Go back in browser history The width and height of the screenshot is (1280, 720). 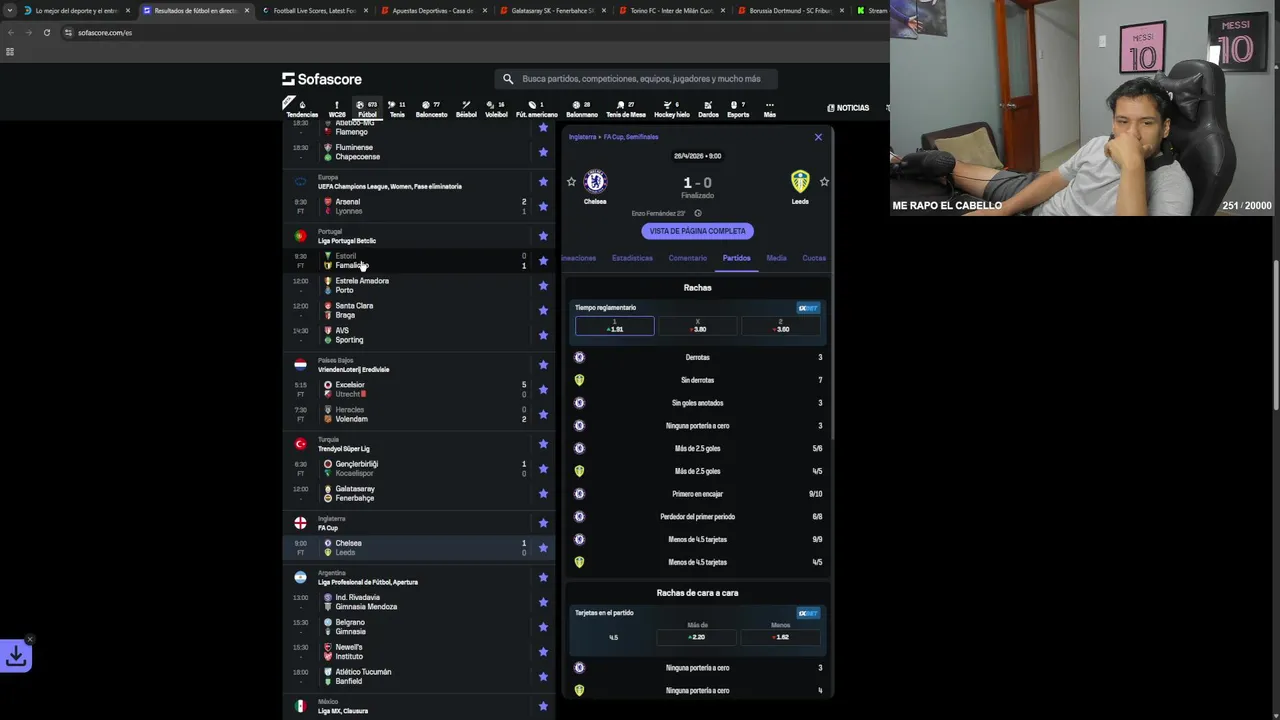click(x=10, y=32)
